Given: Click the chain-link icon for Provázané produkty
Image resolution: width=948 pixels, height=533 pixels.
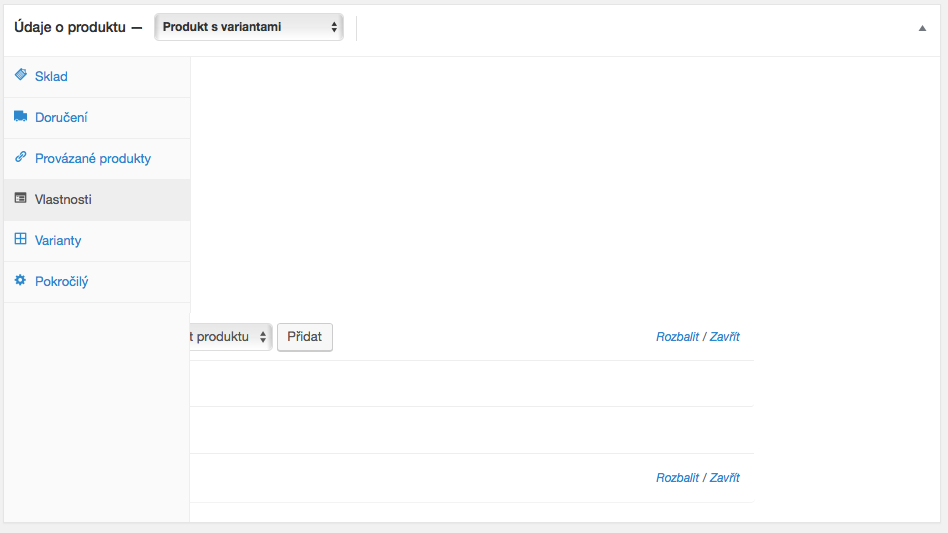Looking at the screenshot, I should (21, 157).
